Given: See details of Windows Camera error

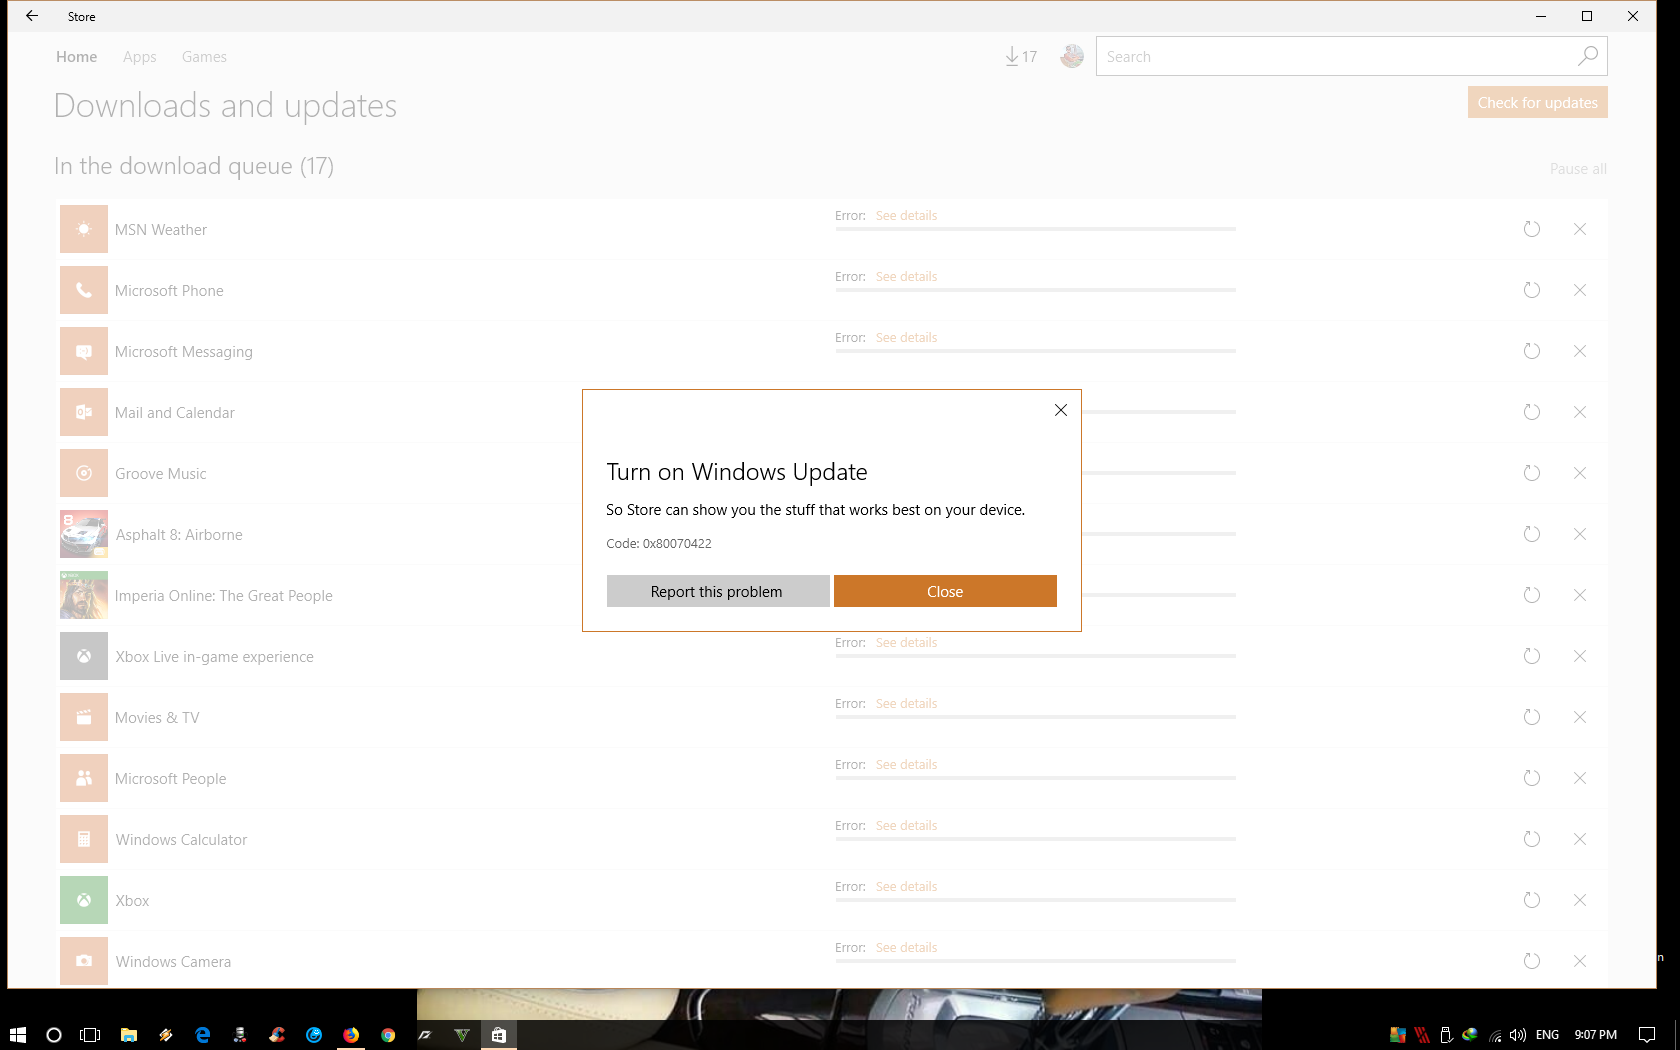Looking at the screenshot, I should tap(906, 948).
